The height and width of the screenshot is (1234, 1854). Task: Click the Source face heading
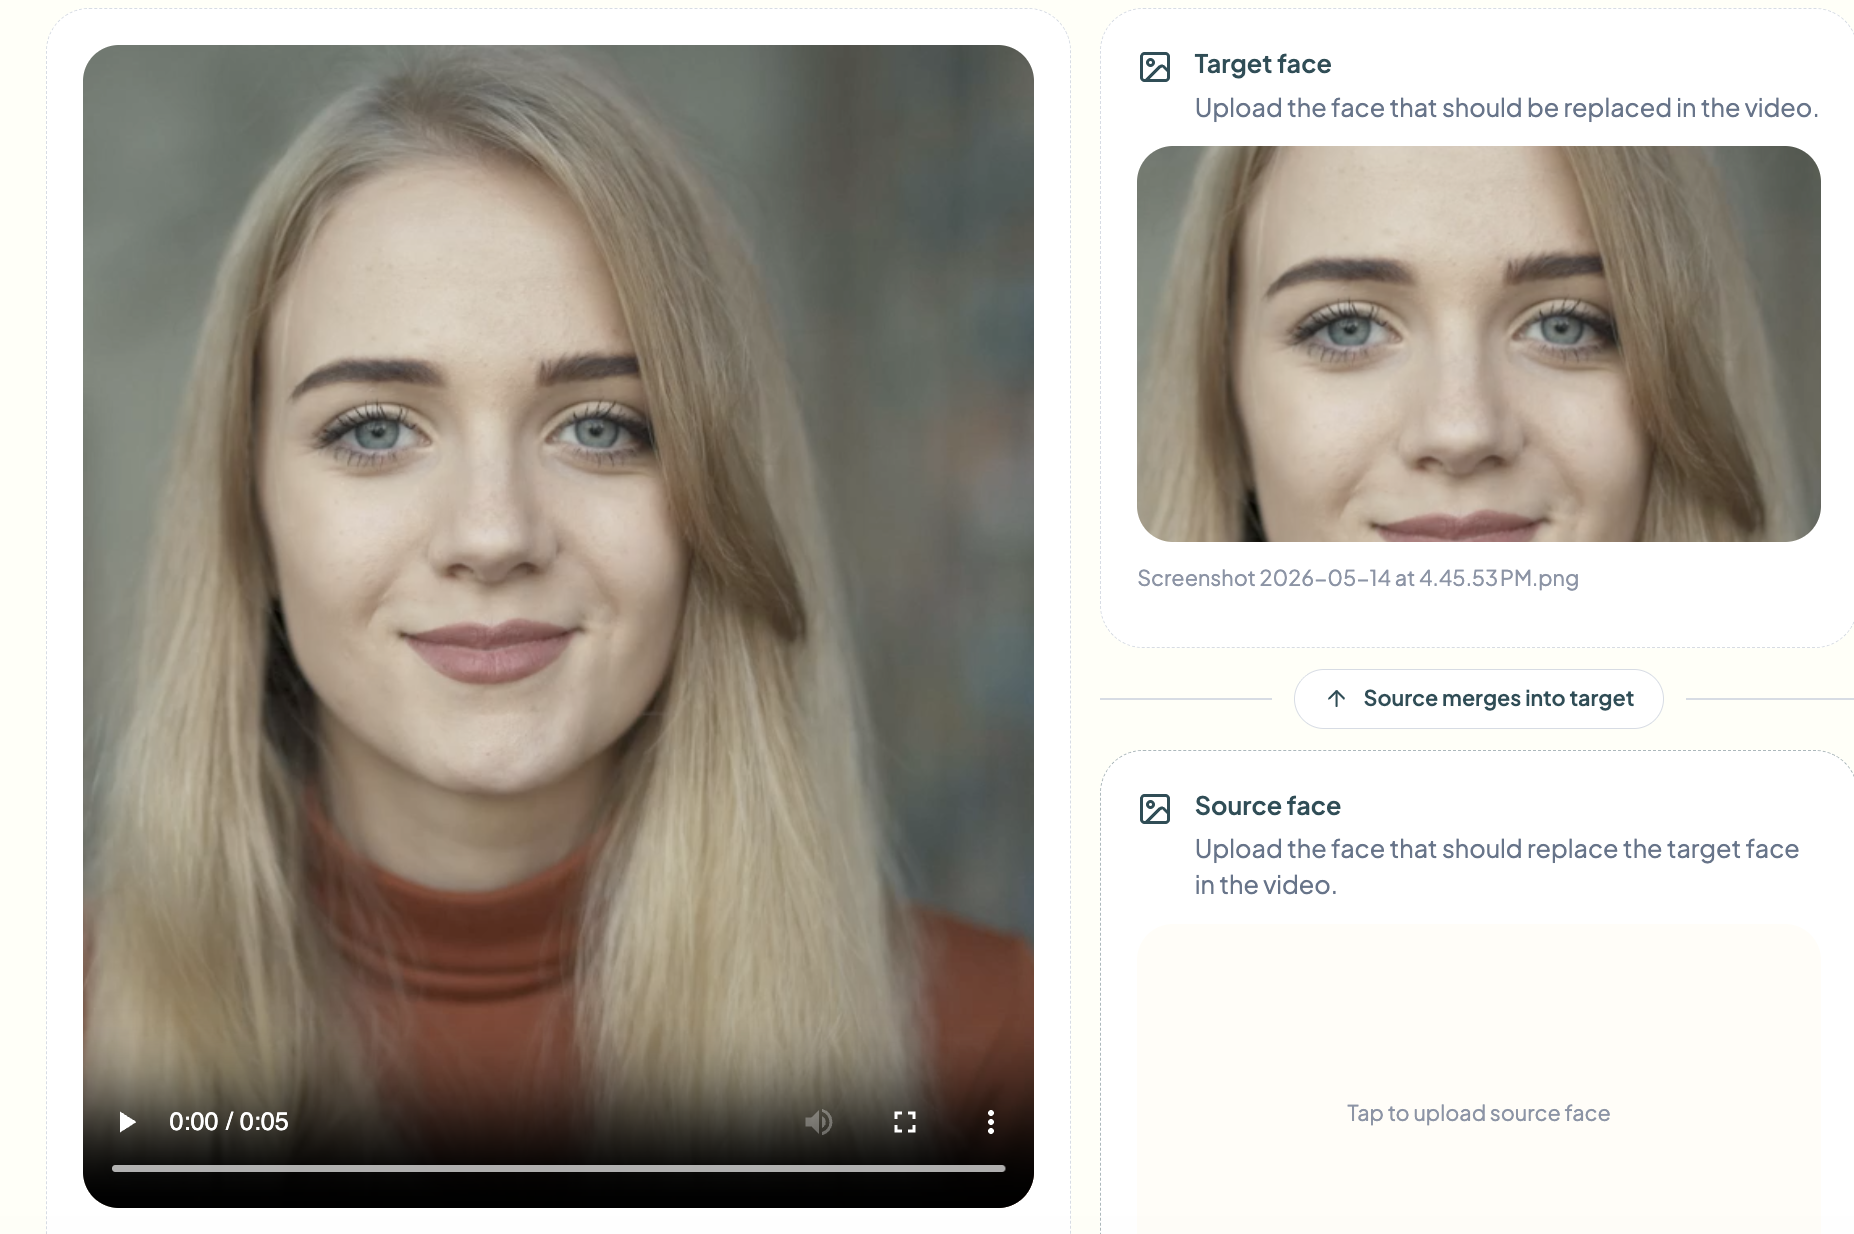(x=1267, y=806)
